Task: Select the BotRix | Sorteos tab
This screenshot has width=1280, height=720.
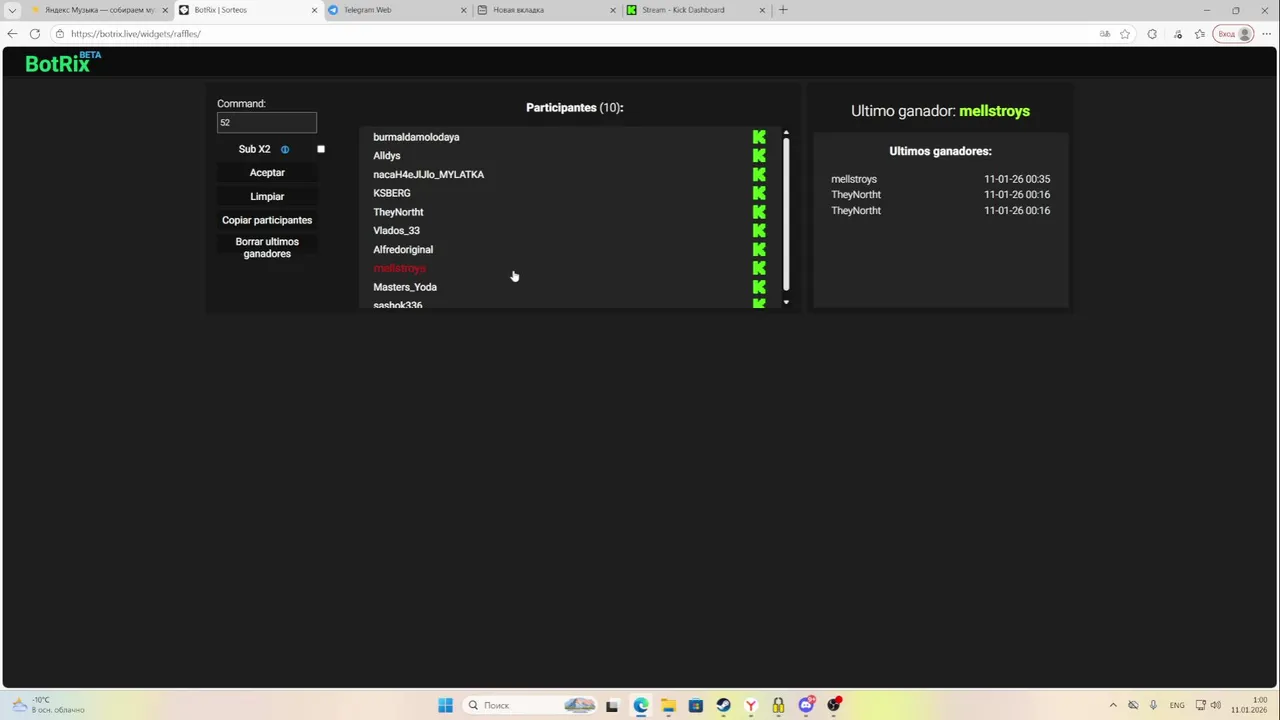Action: [x=248, y=10]
